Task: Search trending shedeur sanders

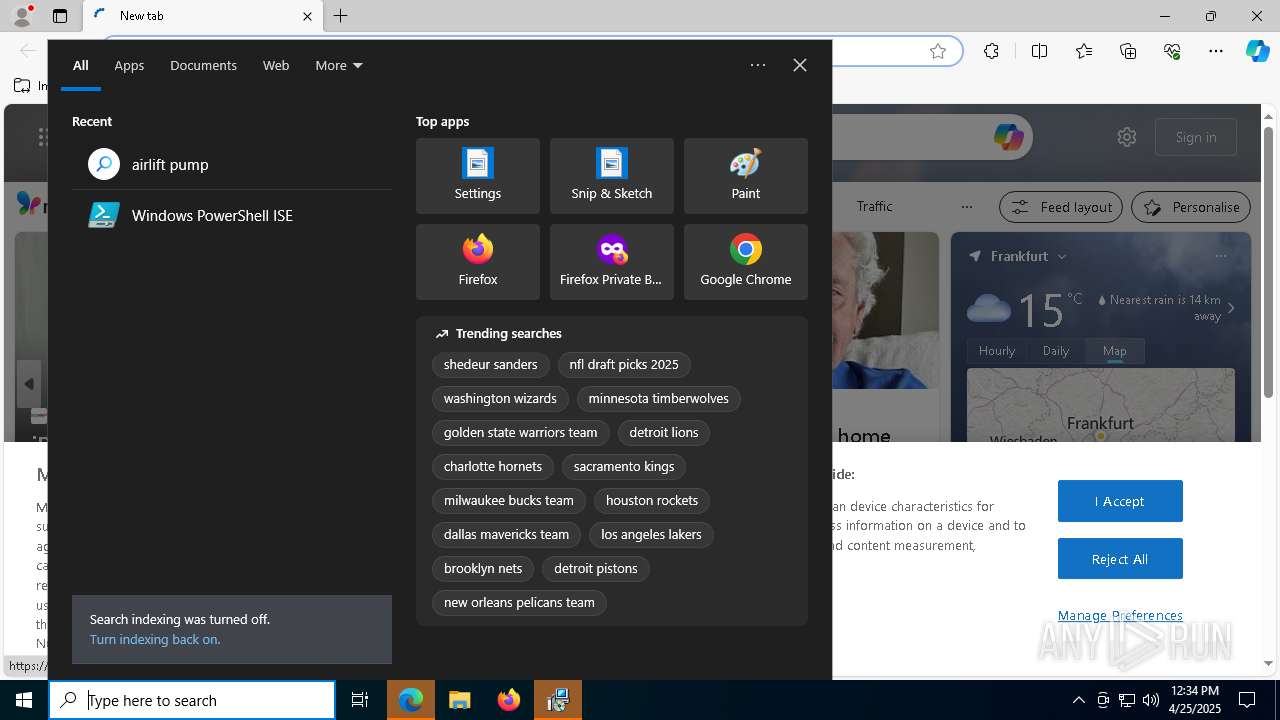Action: point(491,364)
